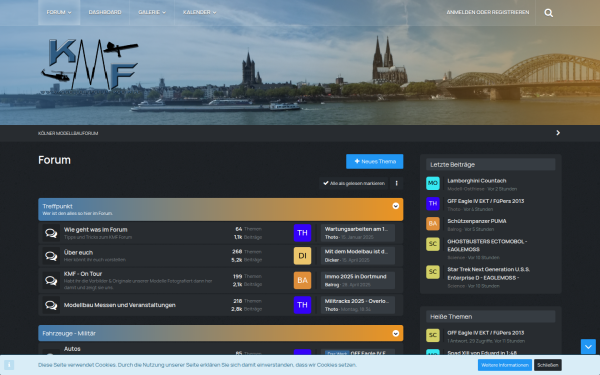Screen dimensions: 600x375
Task: Click SC avatar in Heiße Themen
Action: [433, 335]
